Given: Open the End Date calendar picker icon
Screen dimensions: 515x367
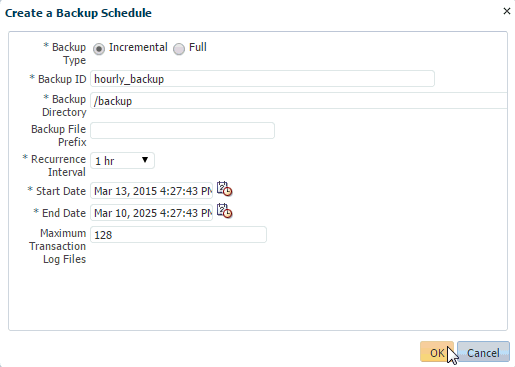Looking at the screenshot, I should click(x=224, y=211).
